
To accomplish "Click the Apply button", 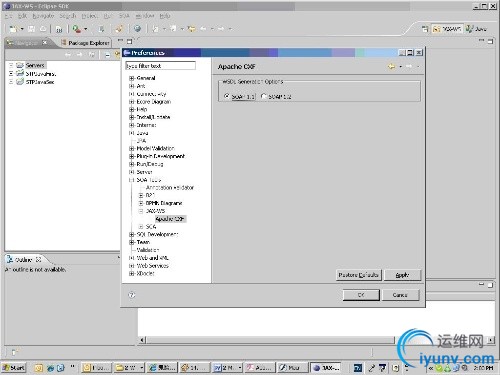I will point(402,275).
